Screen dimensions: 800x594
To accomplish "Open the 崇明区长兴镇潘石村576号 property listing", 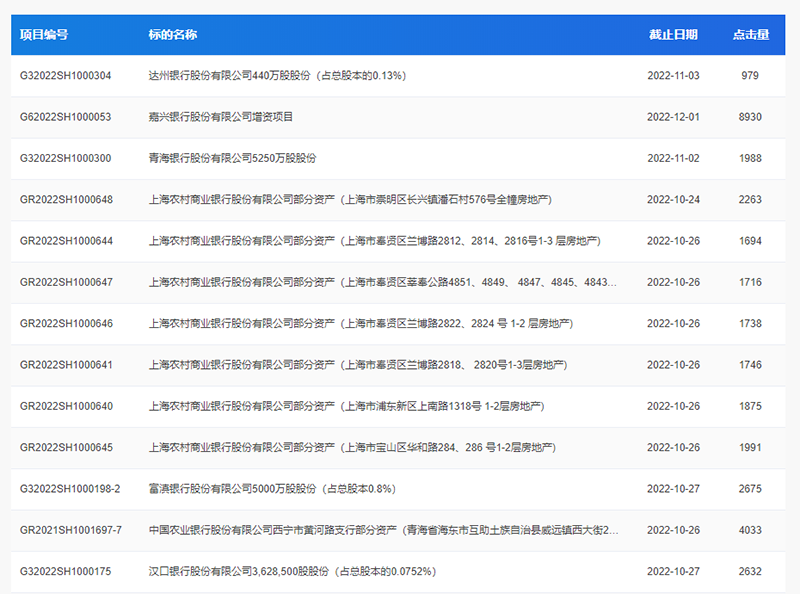I will (350, 200).
